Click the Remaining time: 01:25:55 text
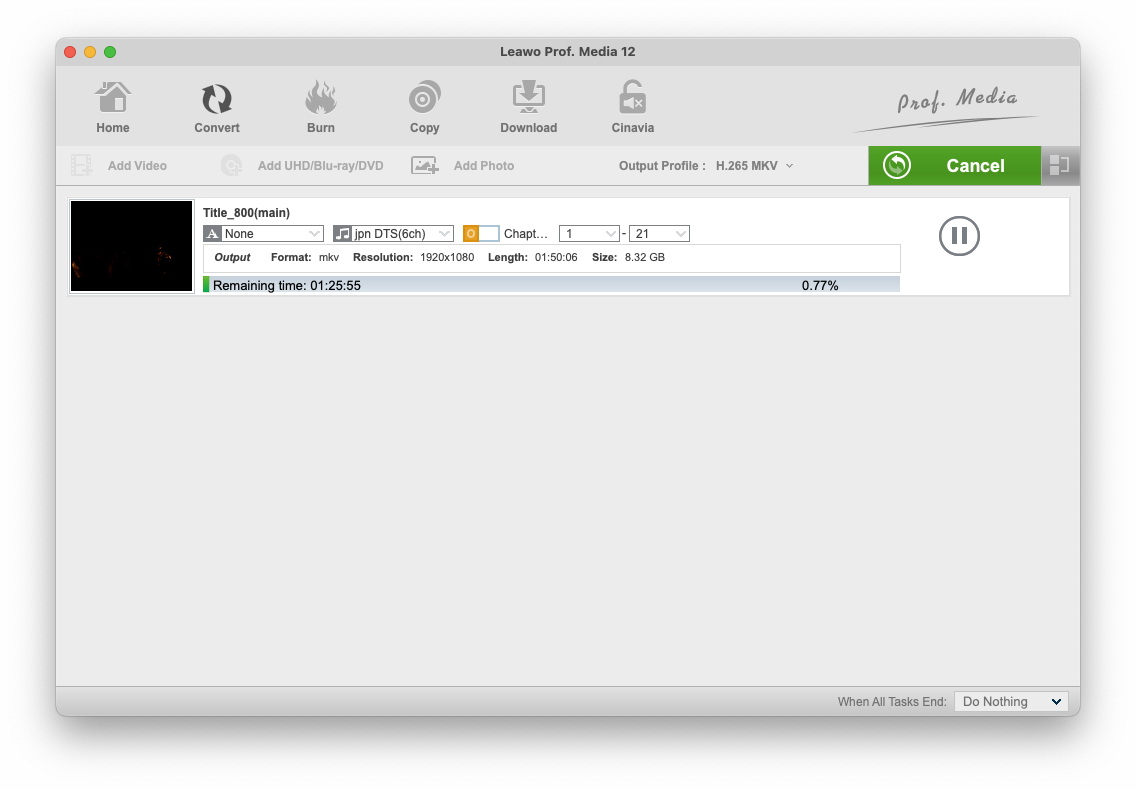The image size is (1136, 790). click(287, 286)
